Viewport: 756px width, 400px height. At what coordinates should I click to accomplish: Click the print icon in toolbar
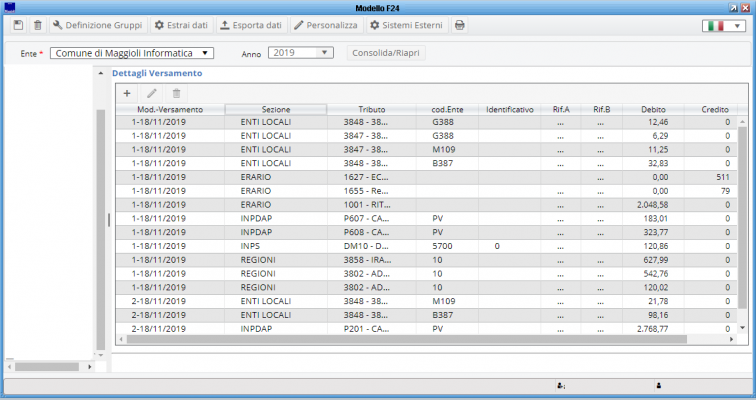point(459,24)
